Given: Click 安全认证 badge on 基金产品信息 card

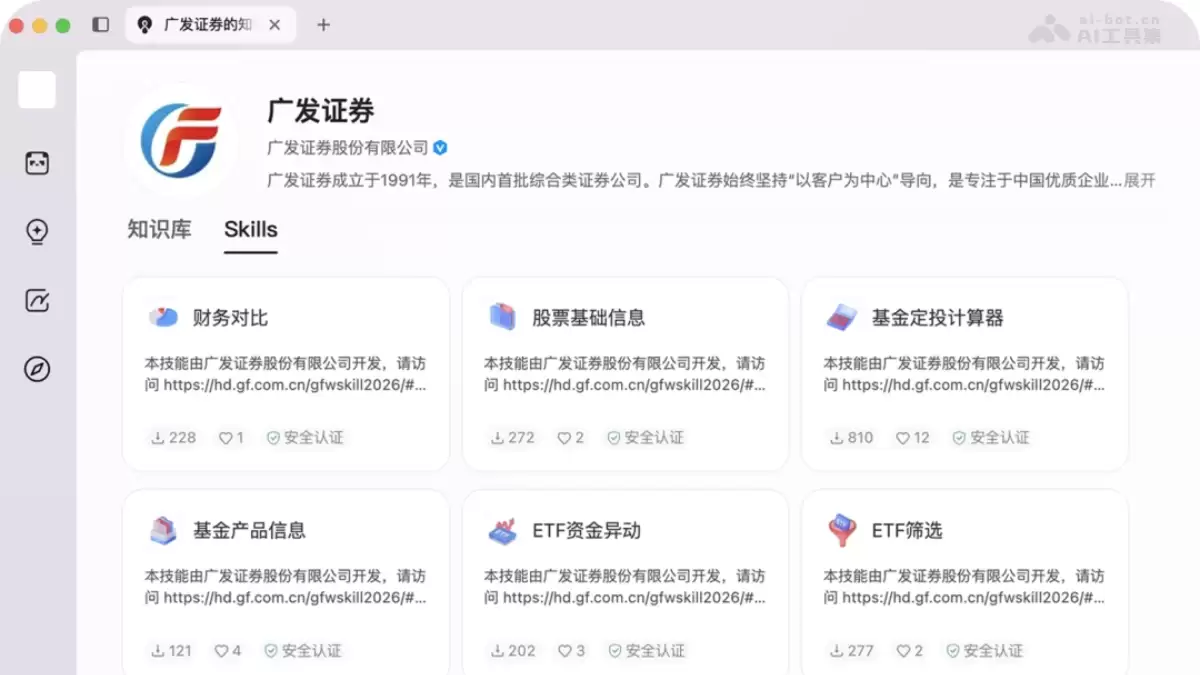Looking at the screenshot, I should (302, 651).
